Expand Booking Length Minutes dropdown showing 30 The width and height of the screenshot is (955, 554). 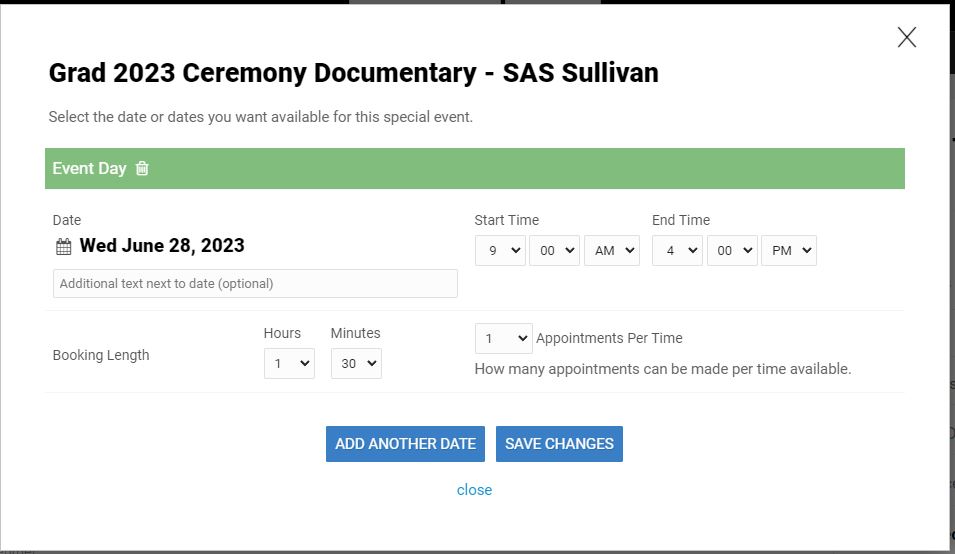coord(356,363)
